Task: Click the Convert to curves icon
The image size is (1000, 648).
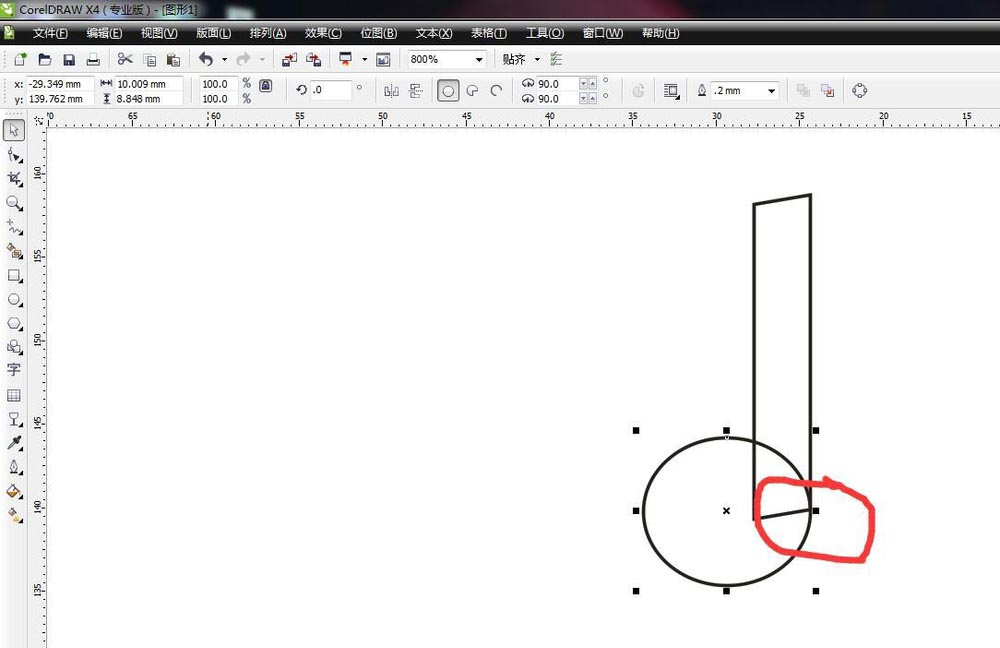Action: click(x=859, y=91)
